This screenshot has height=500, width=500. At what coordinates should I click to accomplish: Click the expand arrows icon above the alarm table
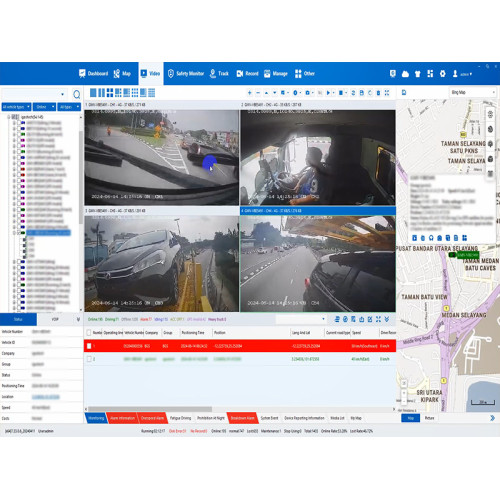[378, 319]
